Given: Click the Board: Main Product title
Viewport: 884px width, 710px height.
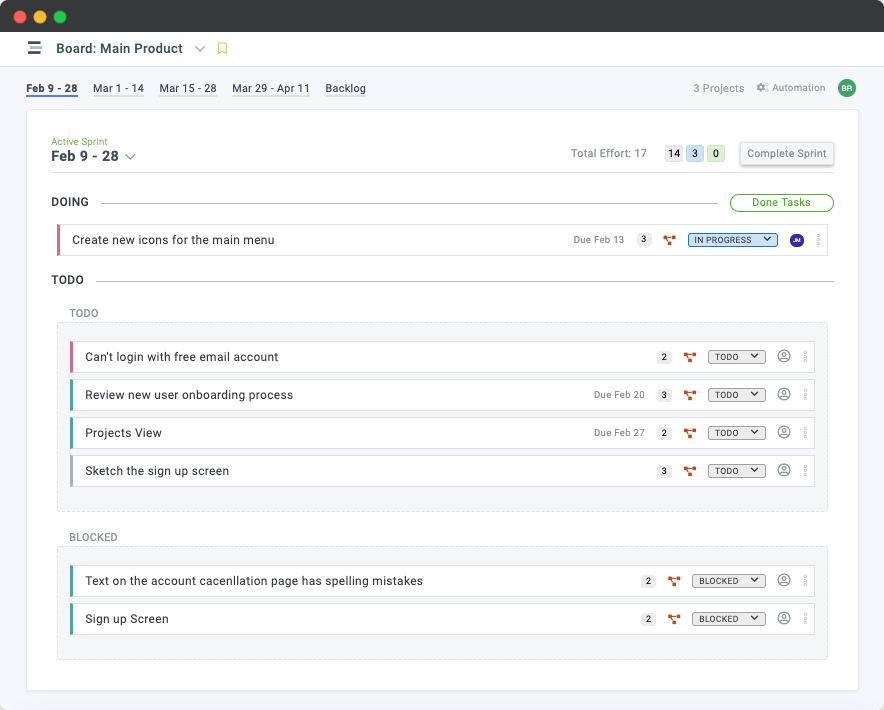Looking at the screenshot, I should (x=120, y=48).
